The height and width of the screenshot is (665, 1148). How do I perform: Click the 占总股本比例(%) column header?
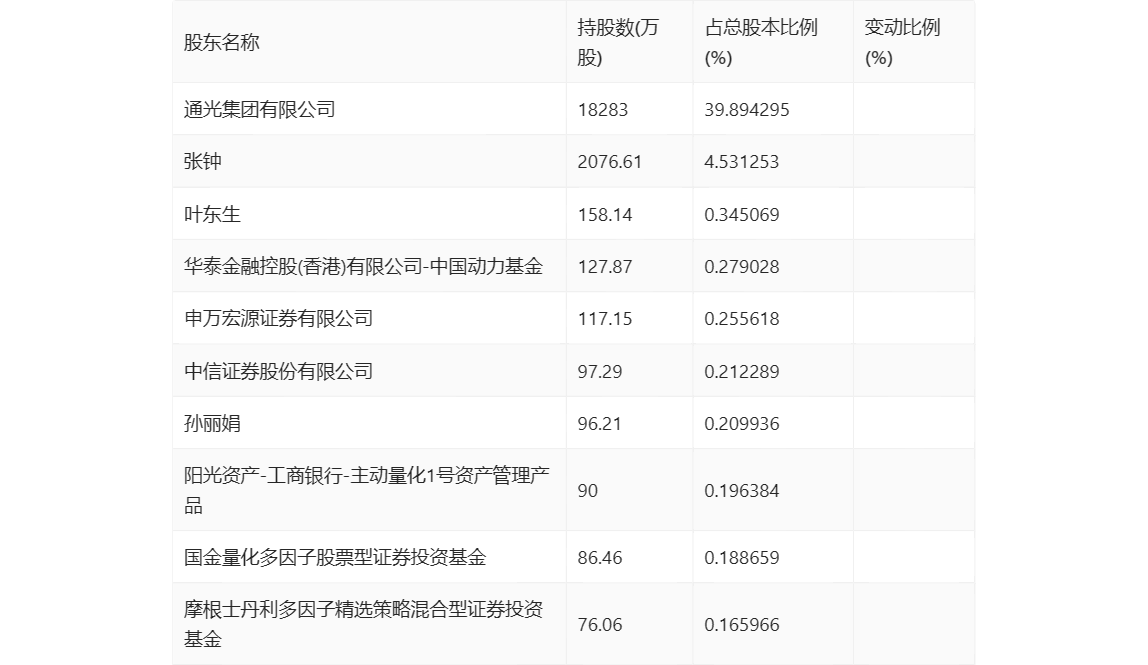pos(761,42)
